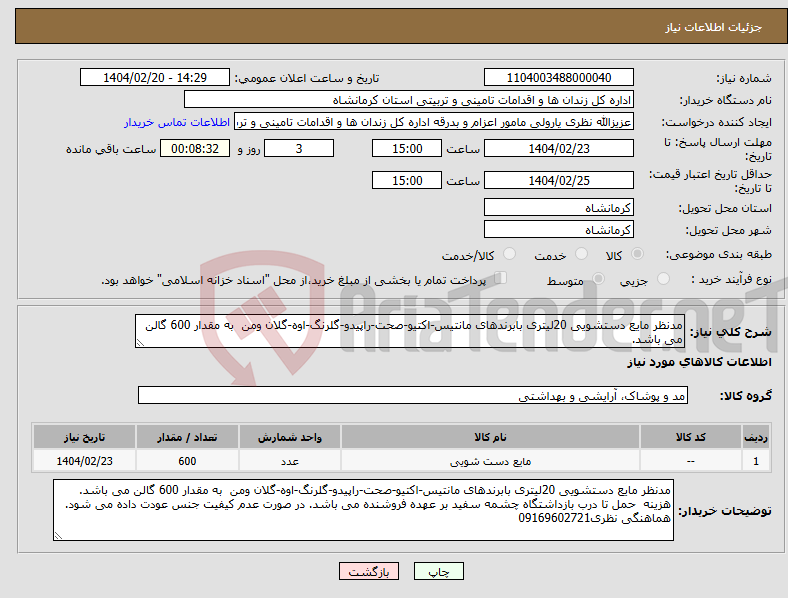Click section title اطلاعات کالاهای مورد نیاز
This screenshot has width=788, height=598.
[x=699, y=362]
